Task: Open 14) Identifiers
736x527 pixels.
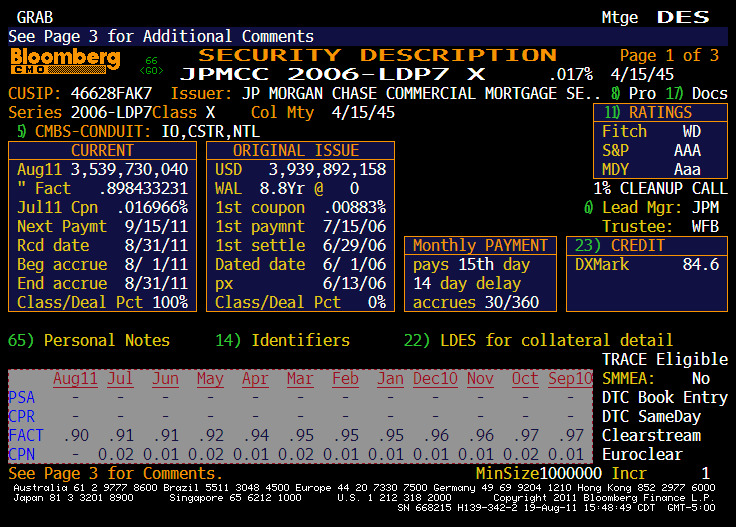Action: pos(283,340)
